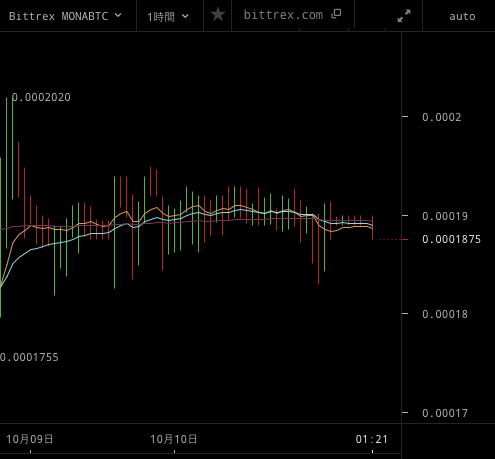Click the 0.0002 price axis label
This screenshot has height=459, width=495.
click(x=442, y=117)
